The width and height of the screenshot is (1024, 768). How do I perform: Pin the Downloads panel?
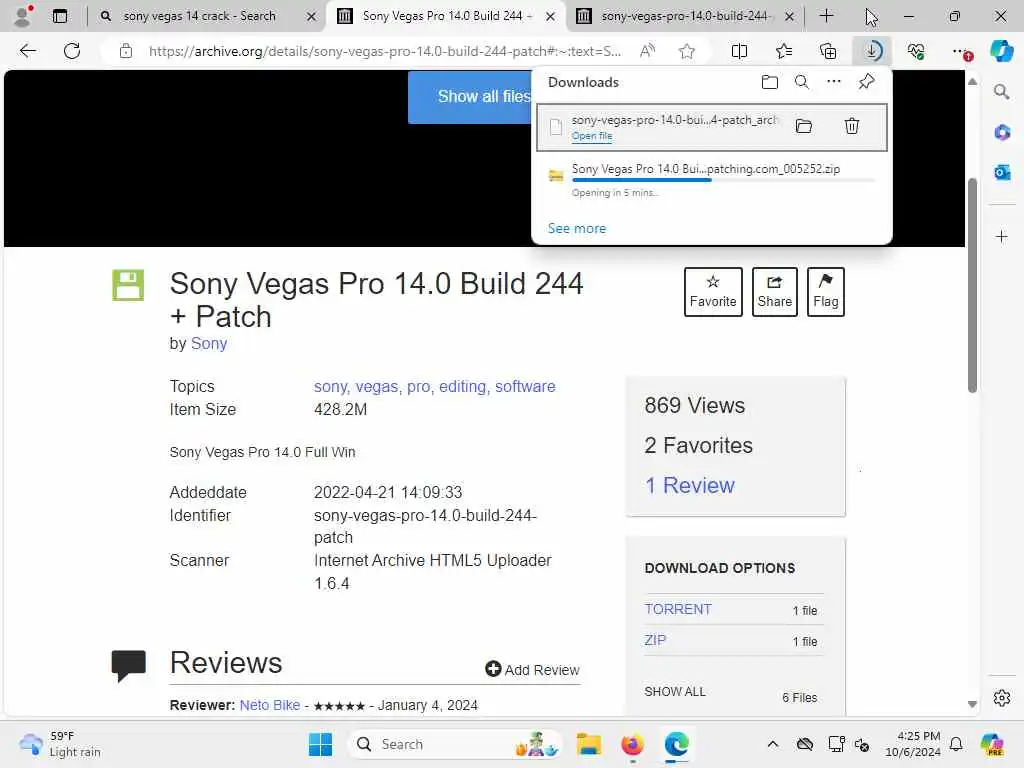pos(867,82)
